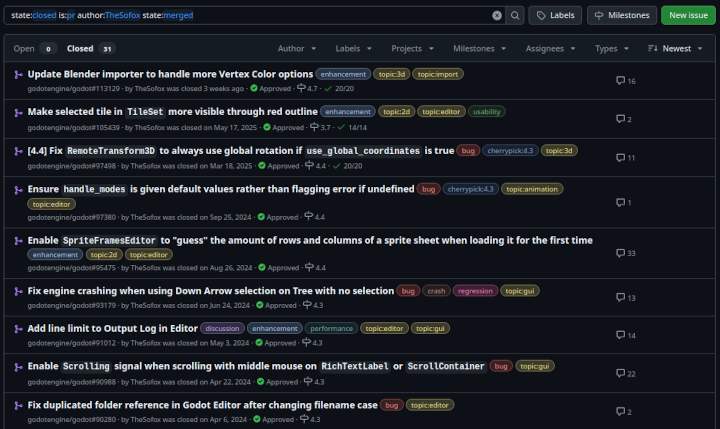
Task: Open 'Update Blender importer' PR title
Action: point(170,74)
